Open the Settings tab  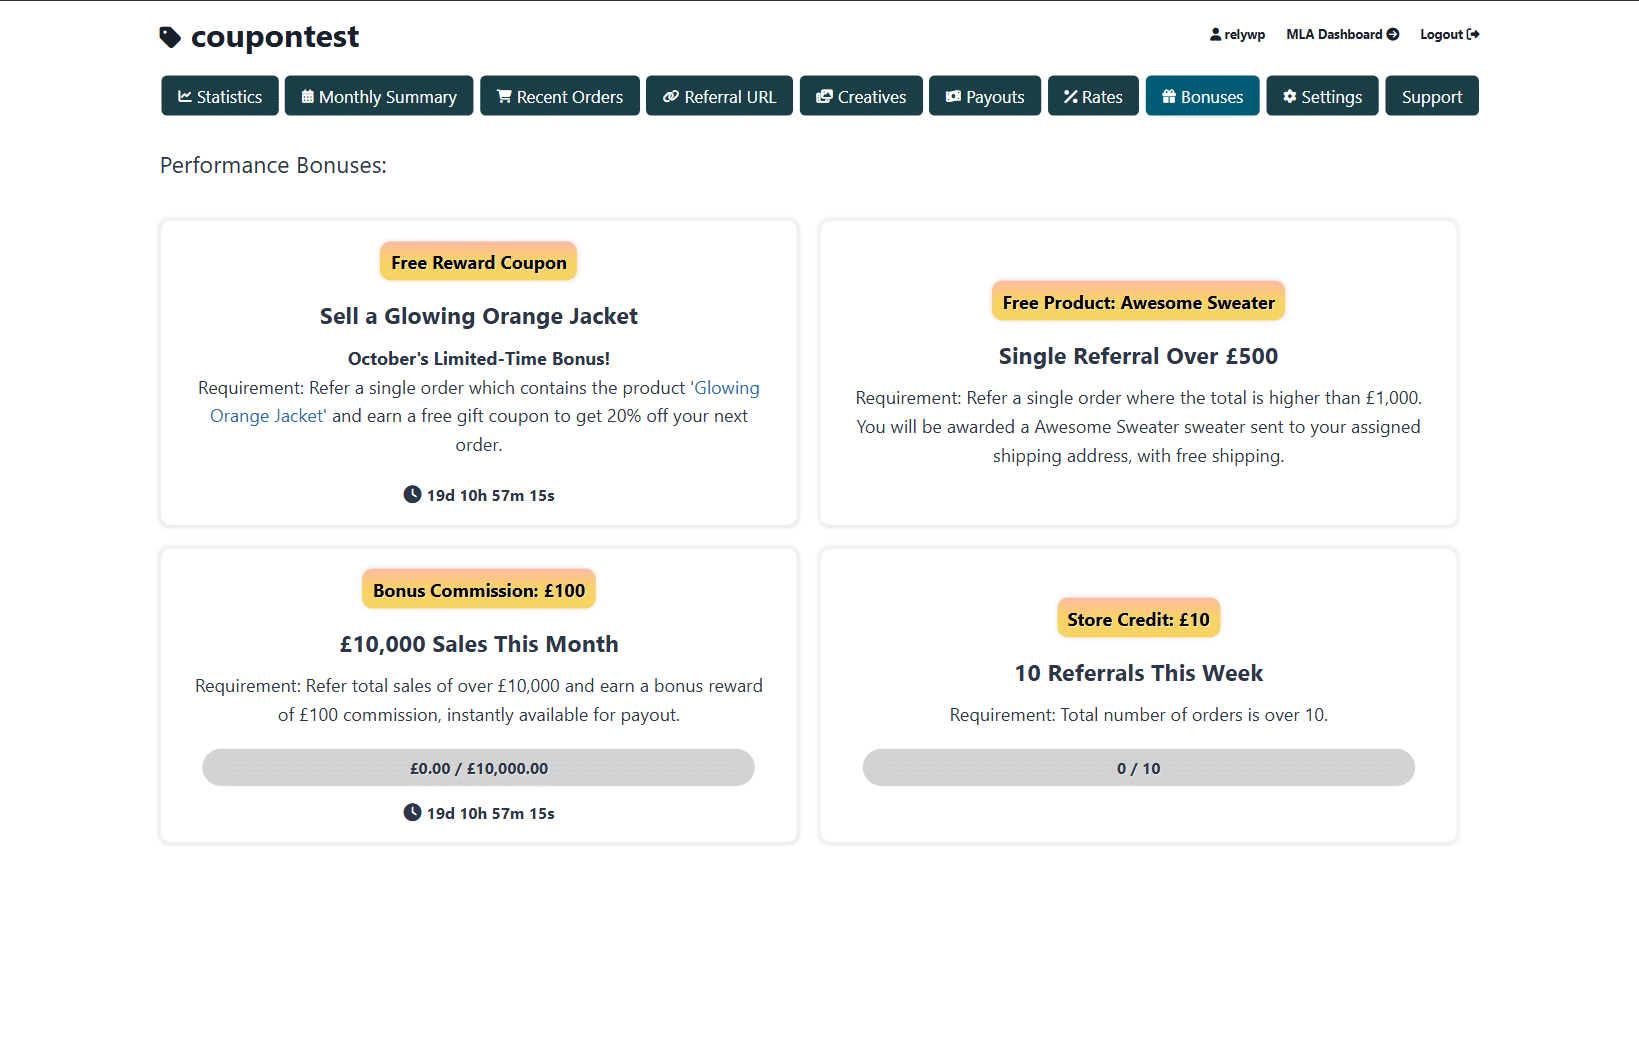pyautogui.click(x=1322, y=96)
